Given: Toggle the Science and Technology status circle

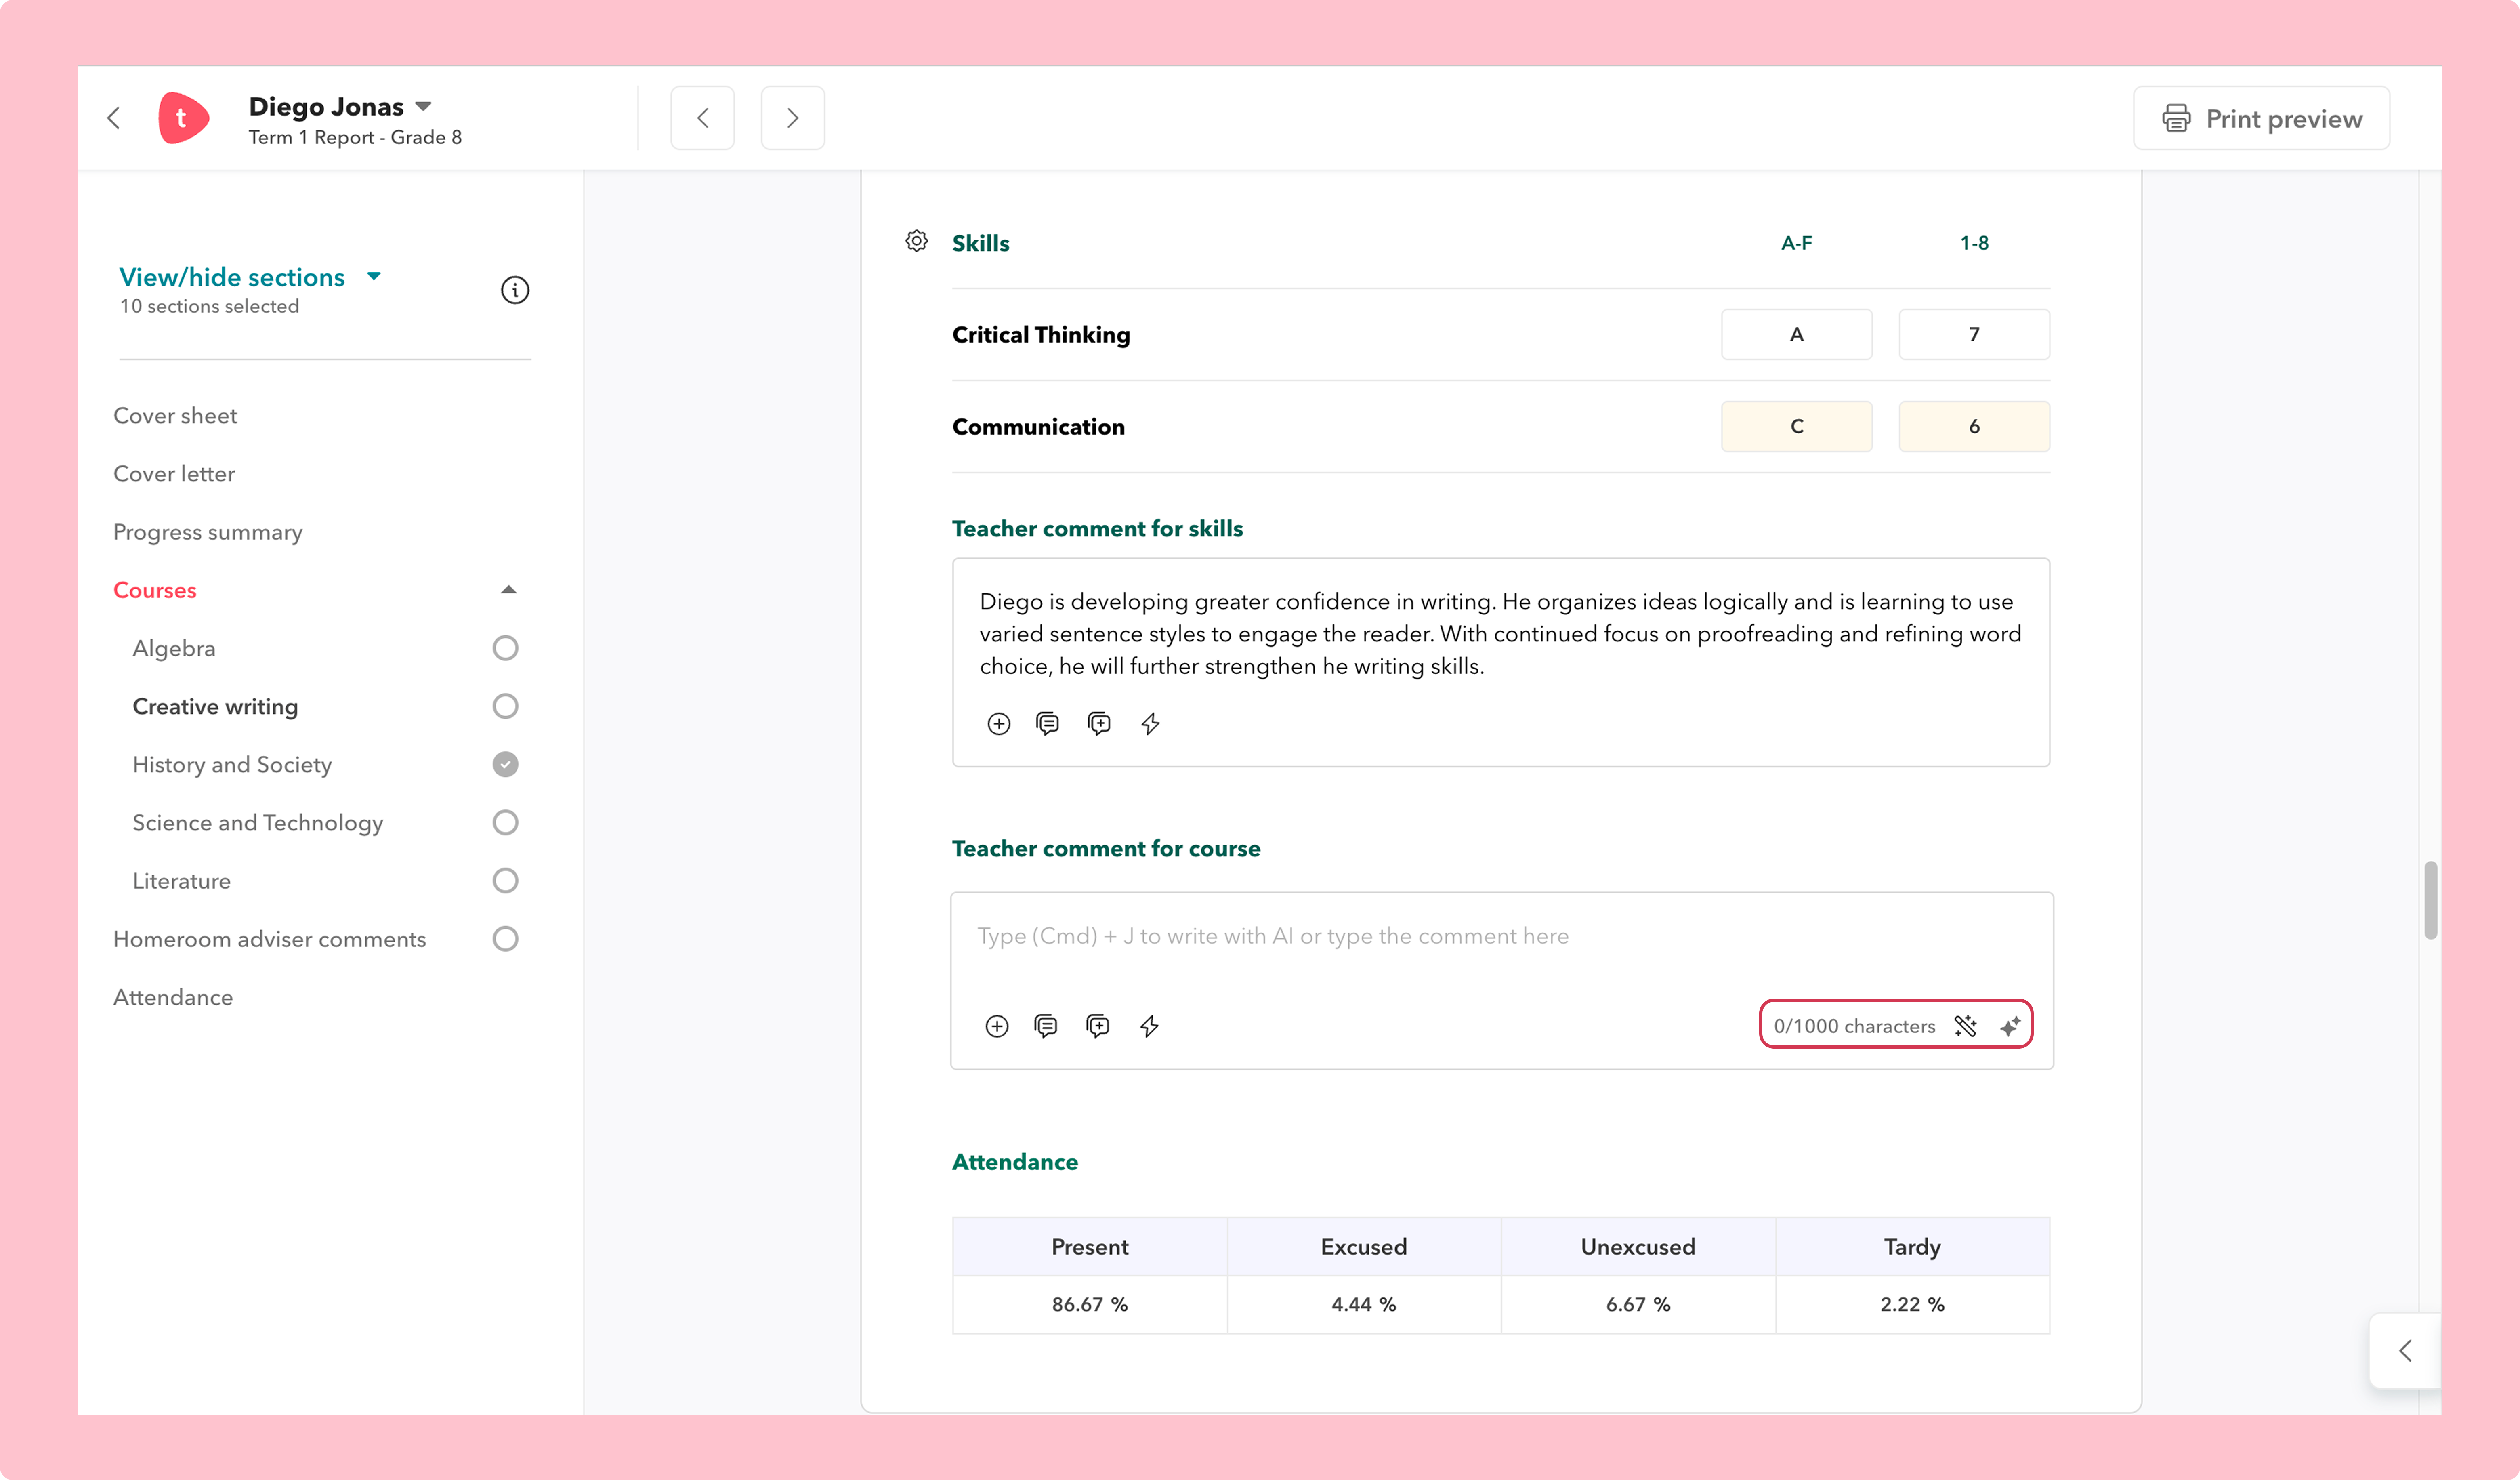Looking at the screenshot, I should pyautogui.click(x=505, y=822).
